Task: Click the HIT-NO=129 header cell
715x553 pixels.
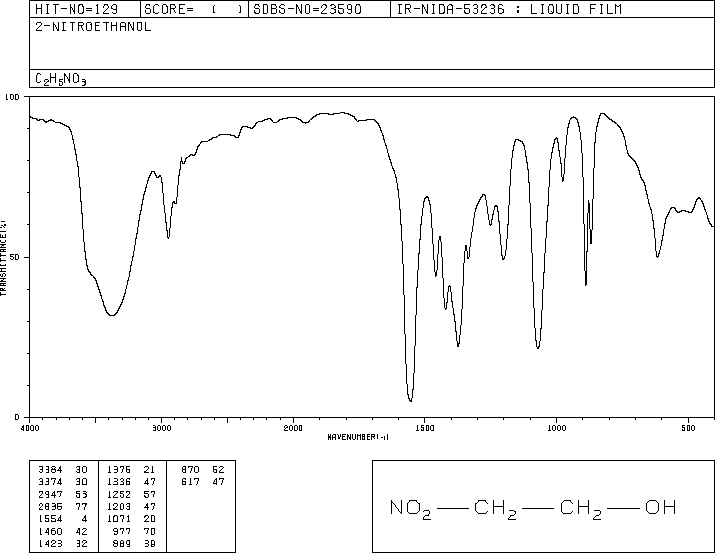Action: [85, 9]
